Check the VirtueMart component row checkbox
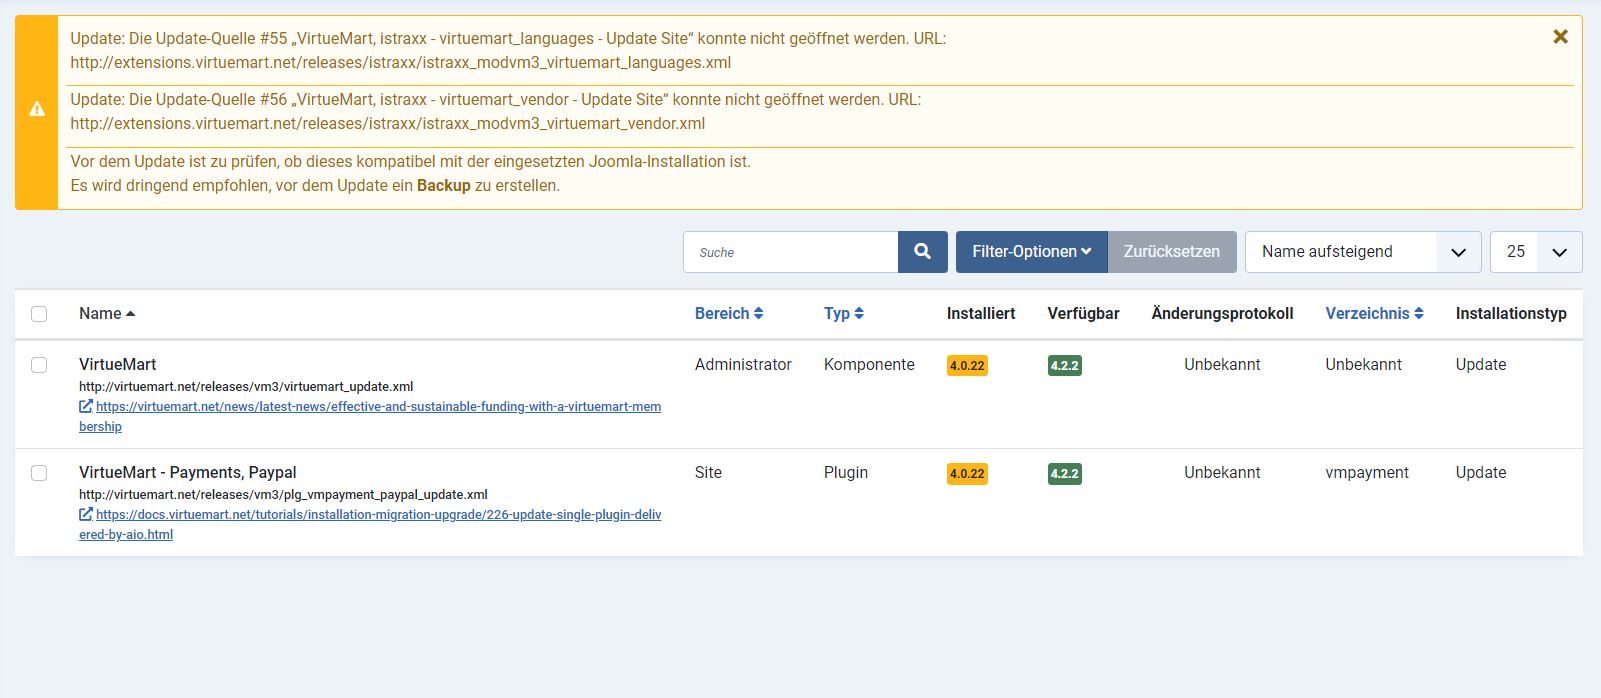This screenshot has height=698, width=1601. click(39, 365)
